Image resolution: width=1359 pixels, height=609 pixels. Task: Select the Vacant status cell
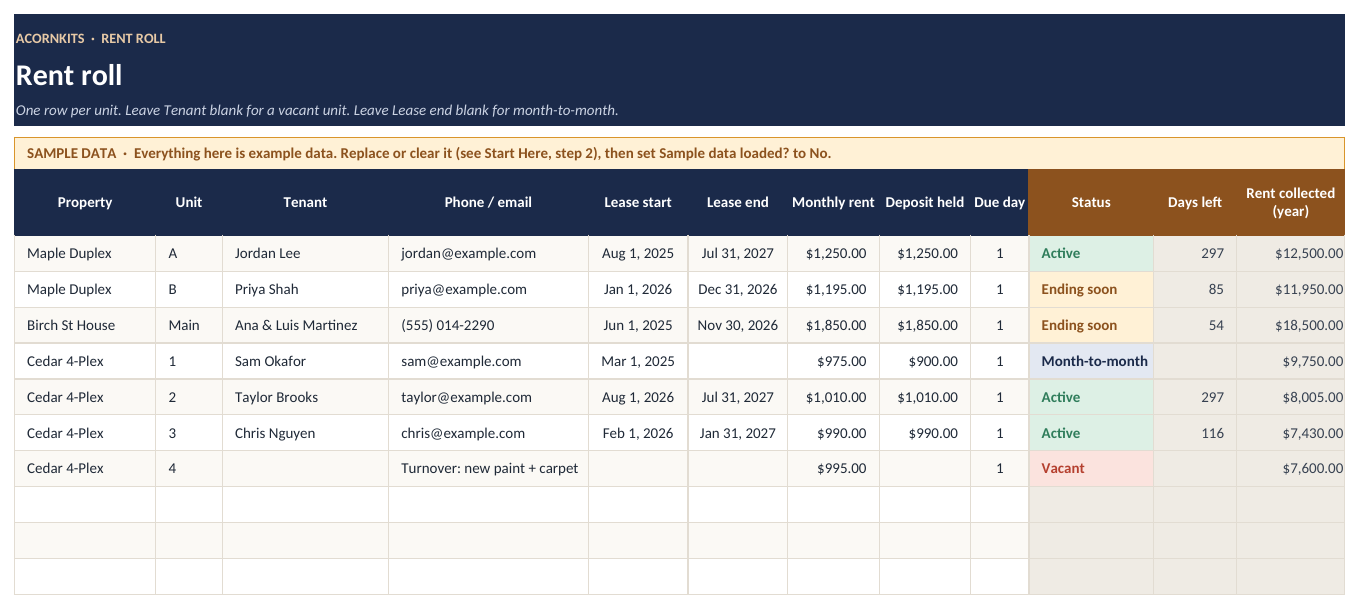pos(1091,468)
